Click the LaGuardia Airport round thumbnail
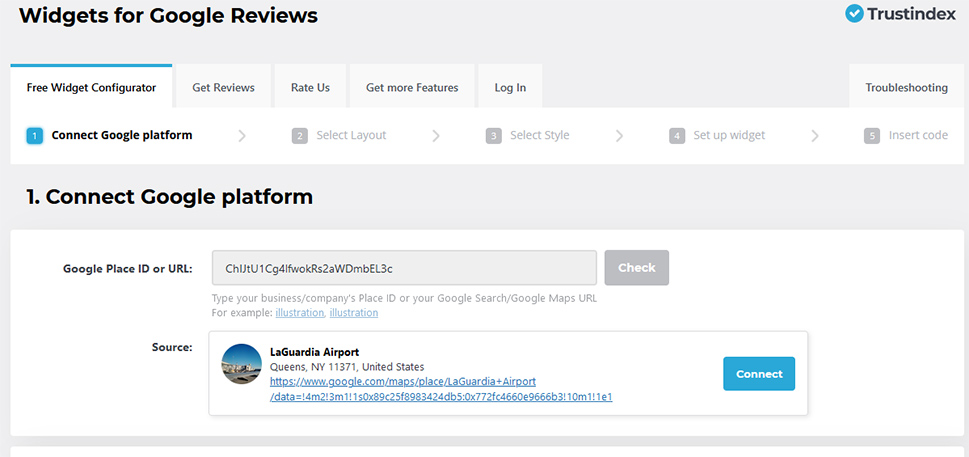Screen dimensions: 969x457 [242, 364]
